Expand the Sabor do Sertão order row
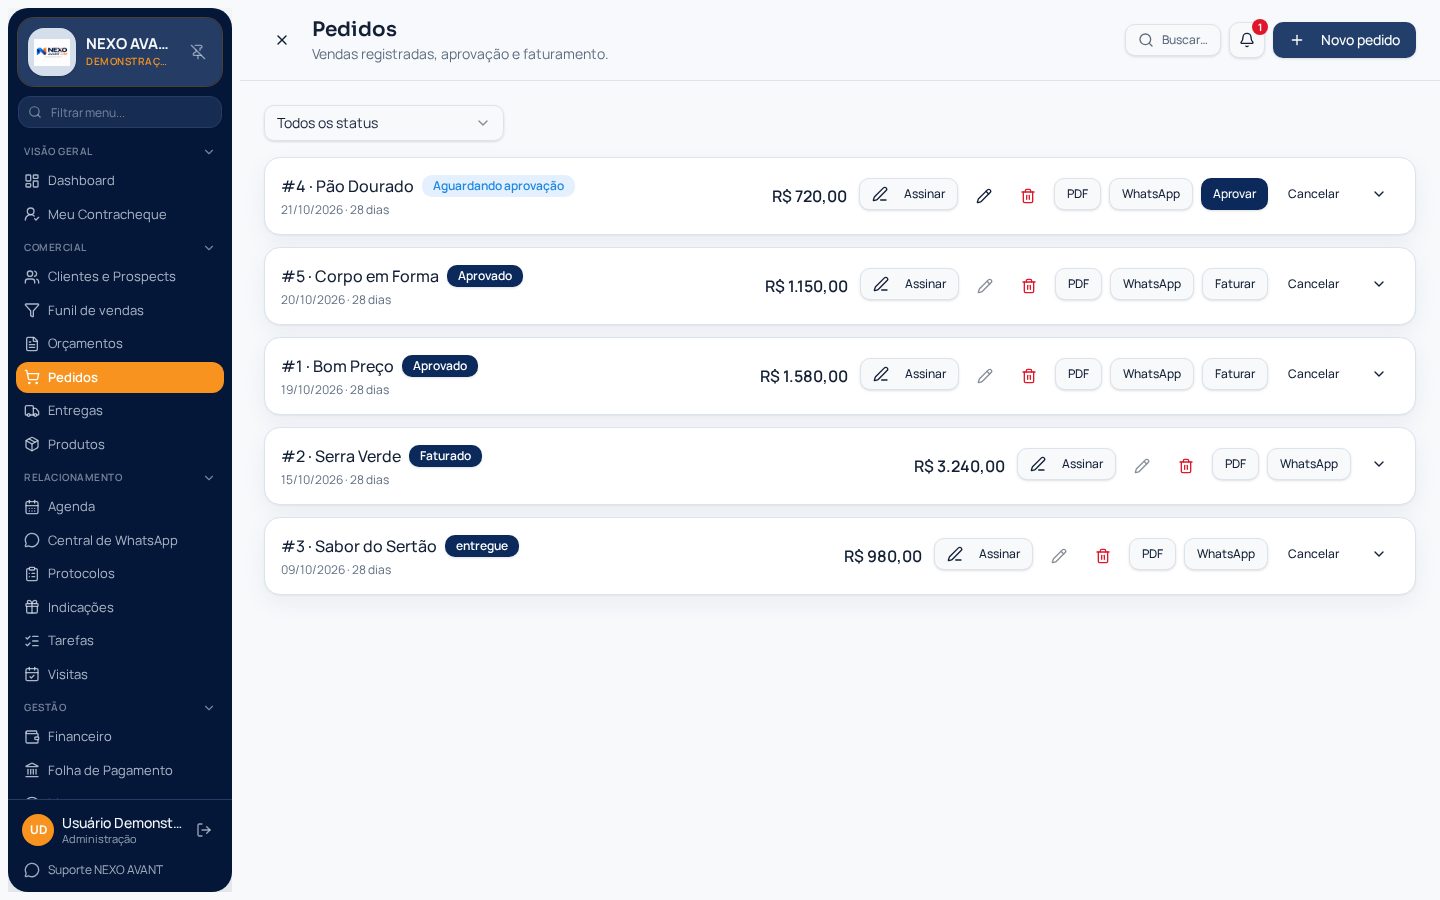The width and height of the screenshot is (1440, 900). 1379,554
